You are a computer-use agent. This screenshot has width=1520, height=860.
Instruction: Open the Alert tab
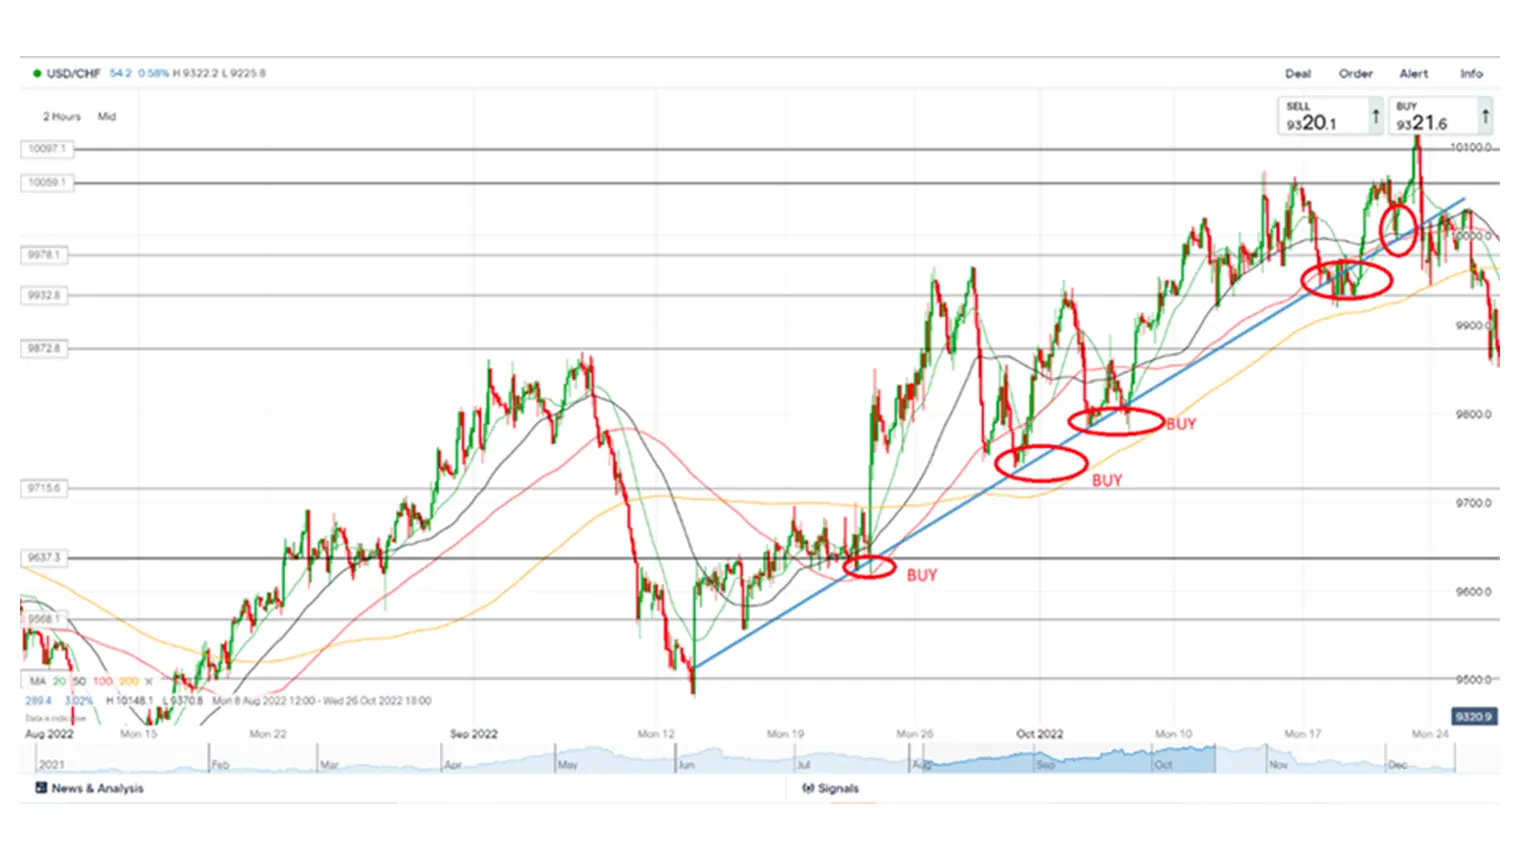click(1414, 73)
